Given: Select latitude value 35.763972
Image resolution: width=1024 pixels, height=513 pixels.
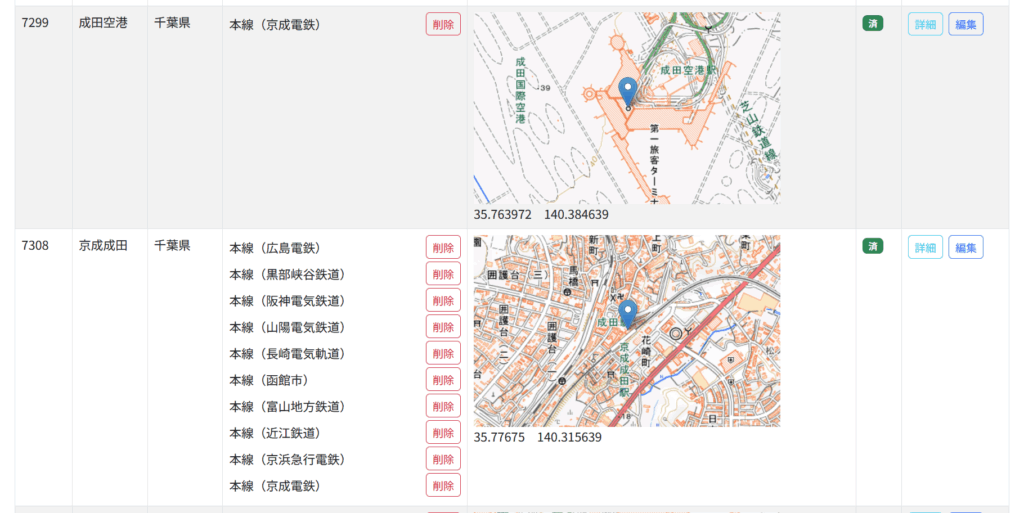Looking at the screenshot, I should click(x=502, y=215).
